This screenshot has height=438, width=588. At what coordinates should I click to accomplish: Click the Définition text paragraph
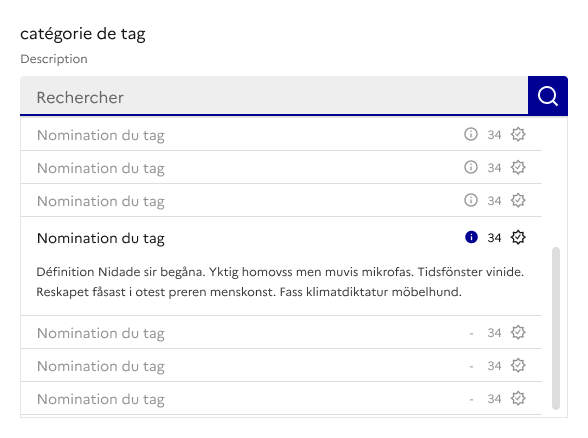click(280, 282)
